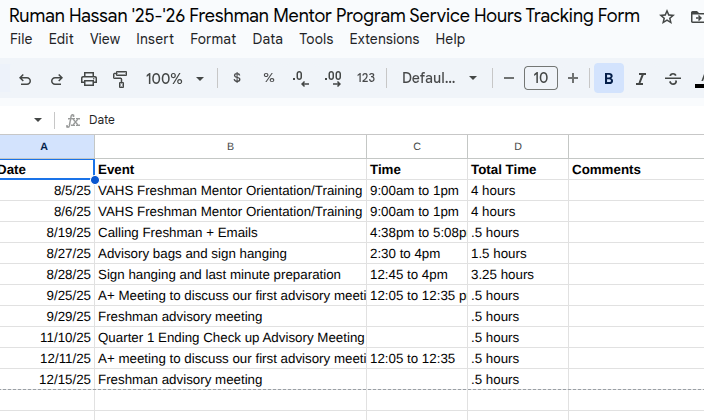Open the Extensions menu
This screenshot has width=704, height=420.
(384, 39)
